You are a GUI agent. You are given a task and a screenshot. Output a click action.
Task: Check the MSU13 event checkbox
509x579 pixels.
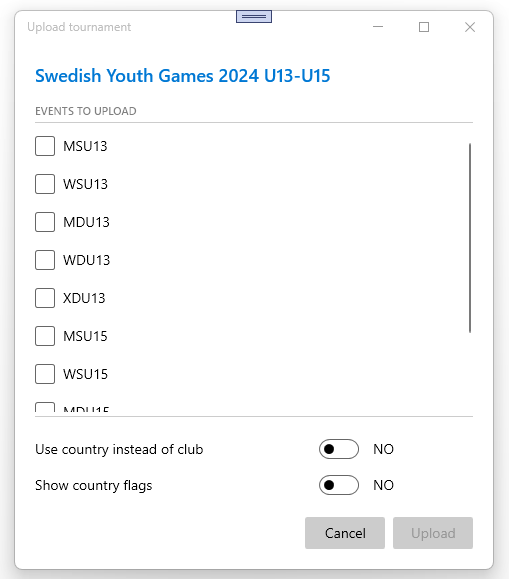[45, 146]
